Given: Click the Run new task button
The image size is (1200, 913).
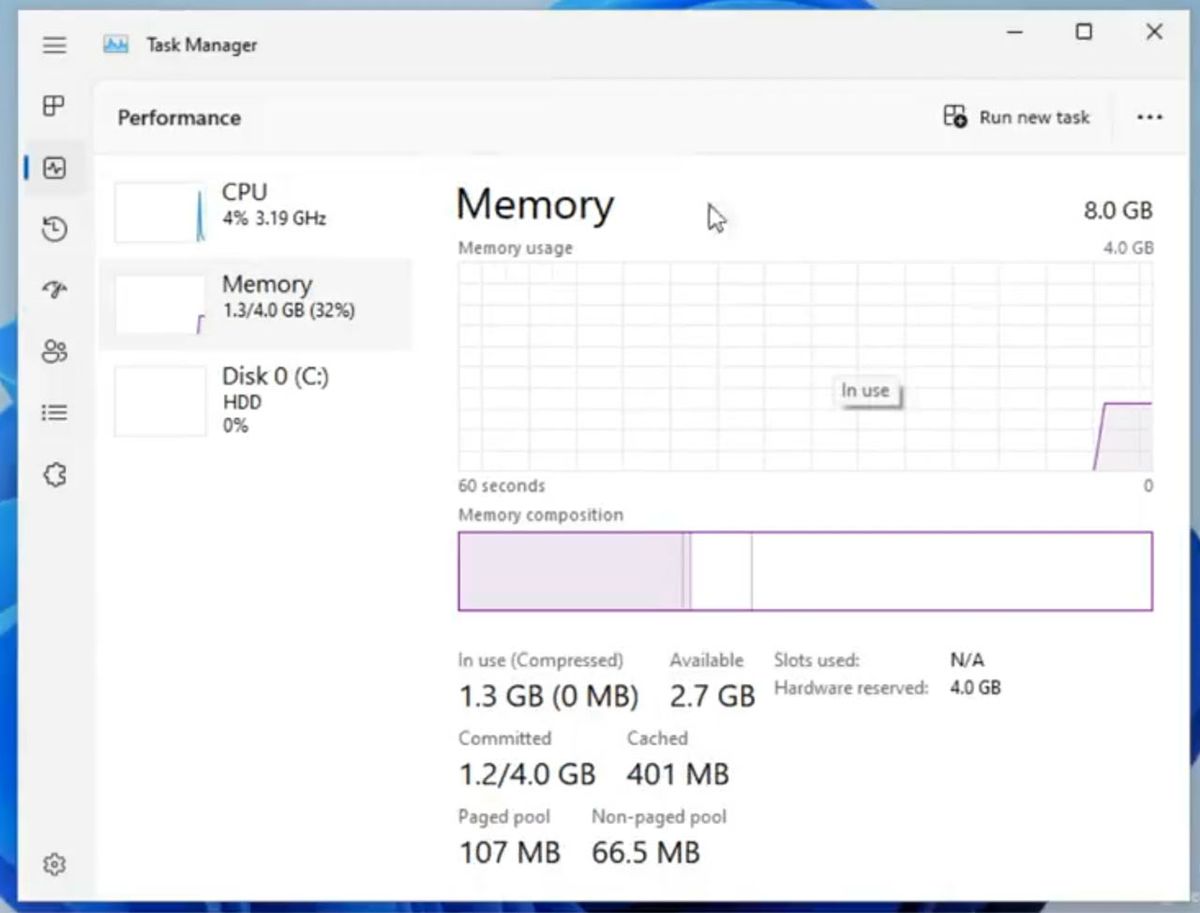Looking at the screenshot, I should tap(1016, 117).
